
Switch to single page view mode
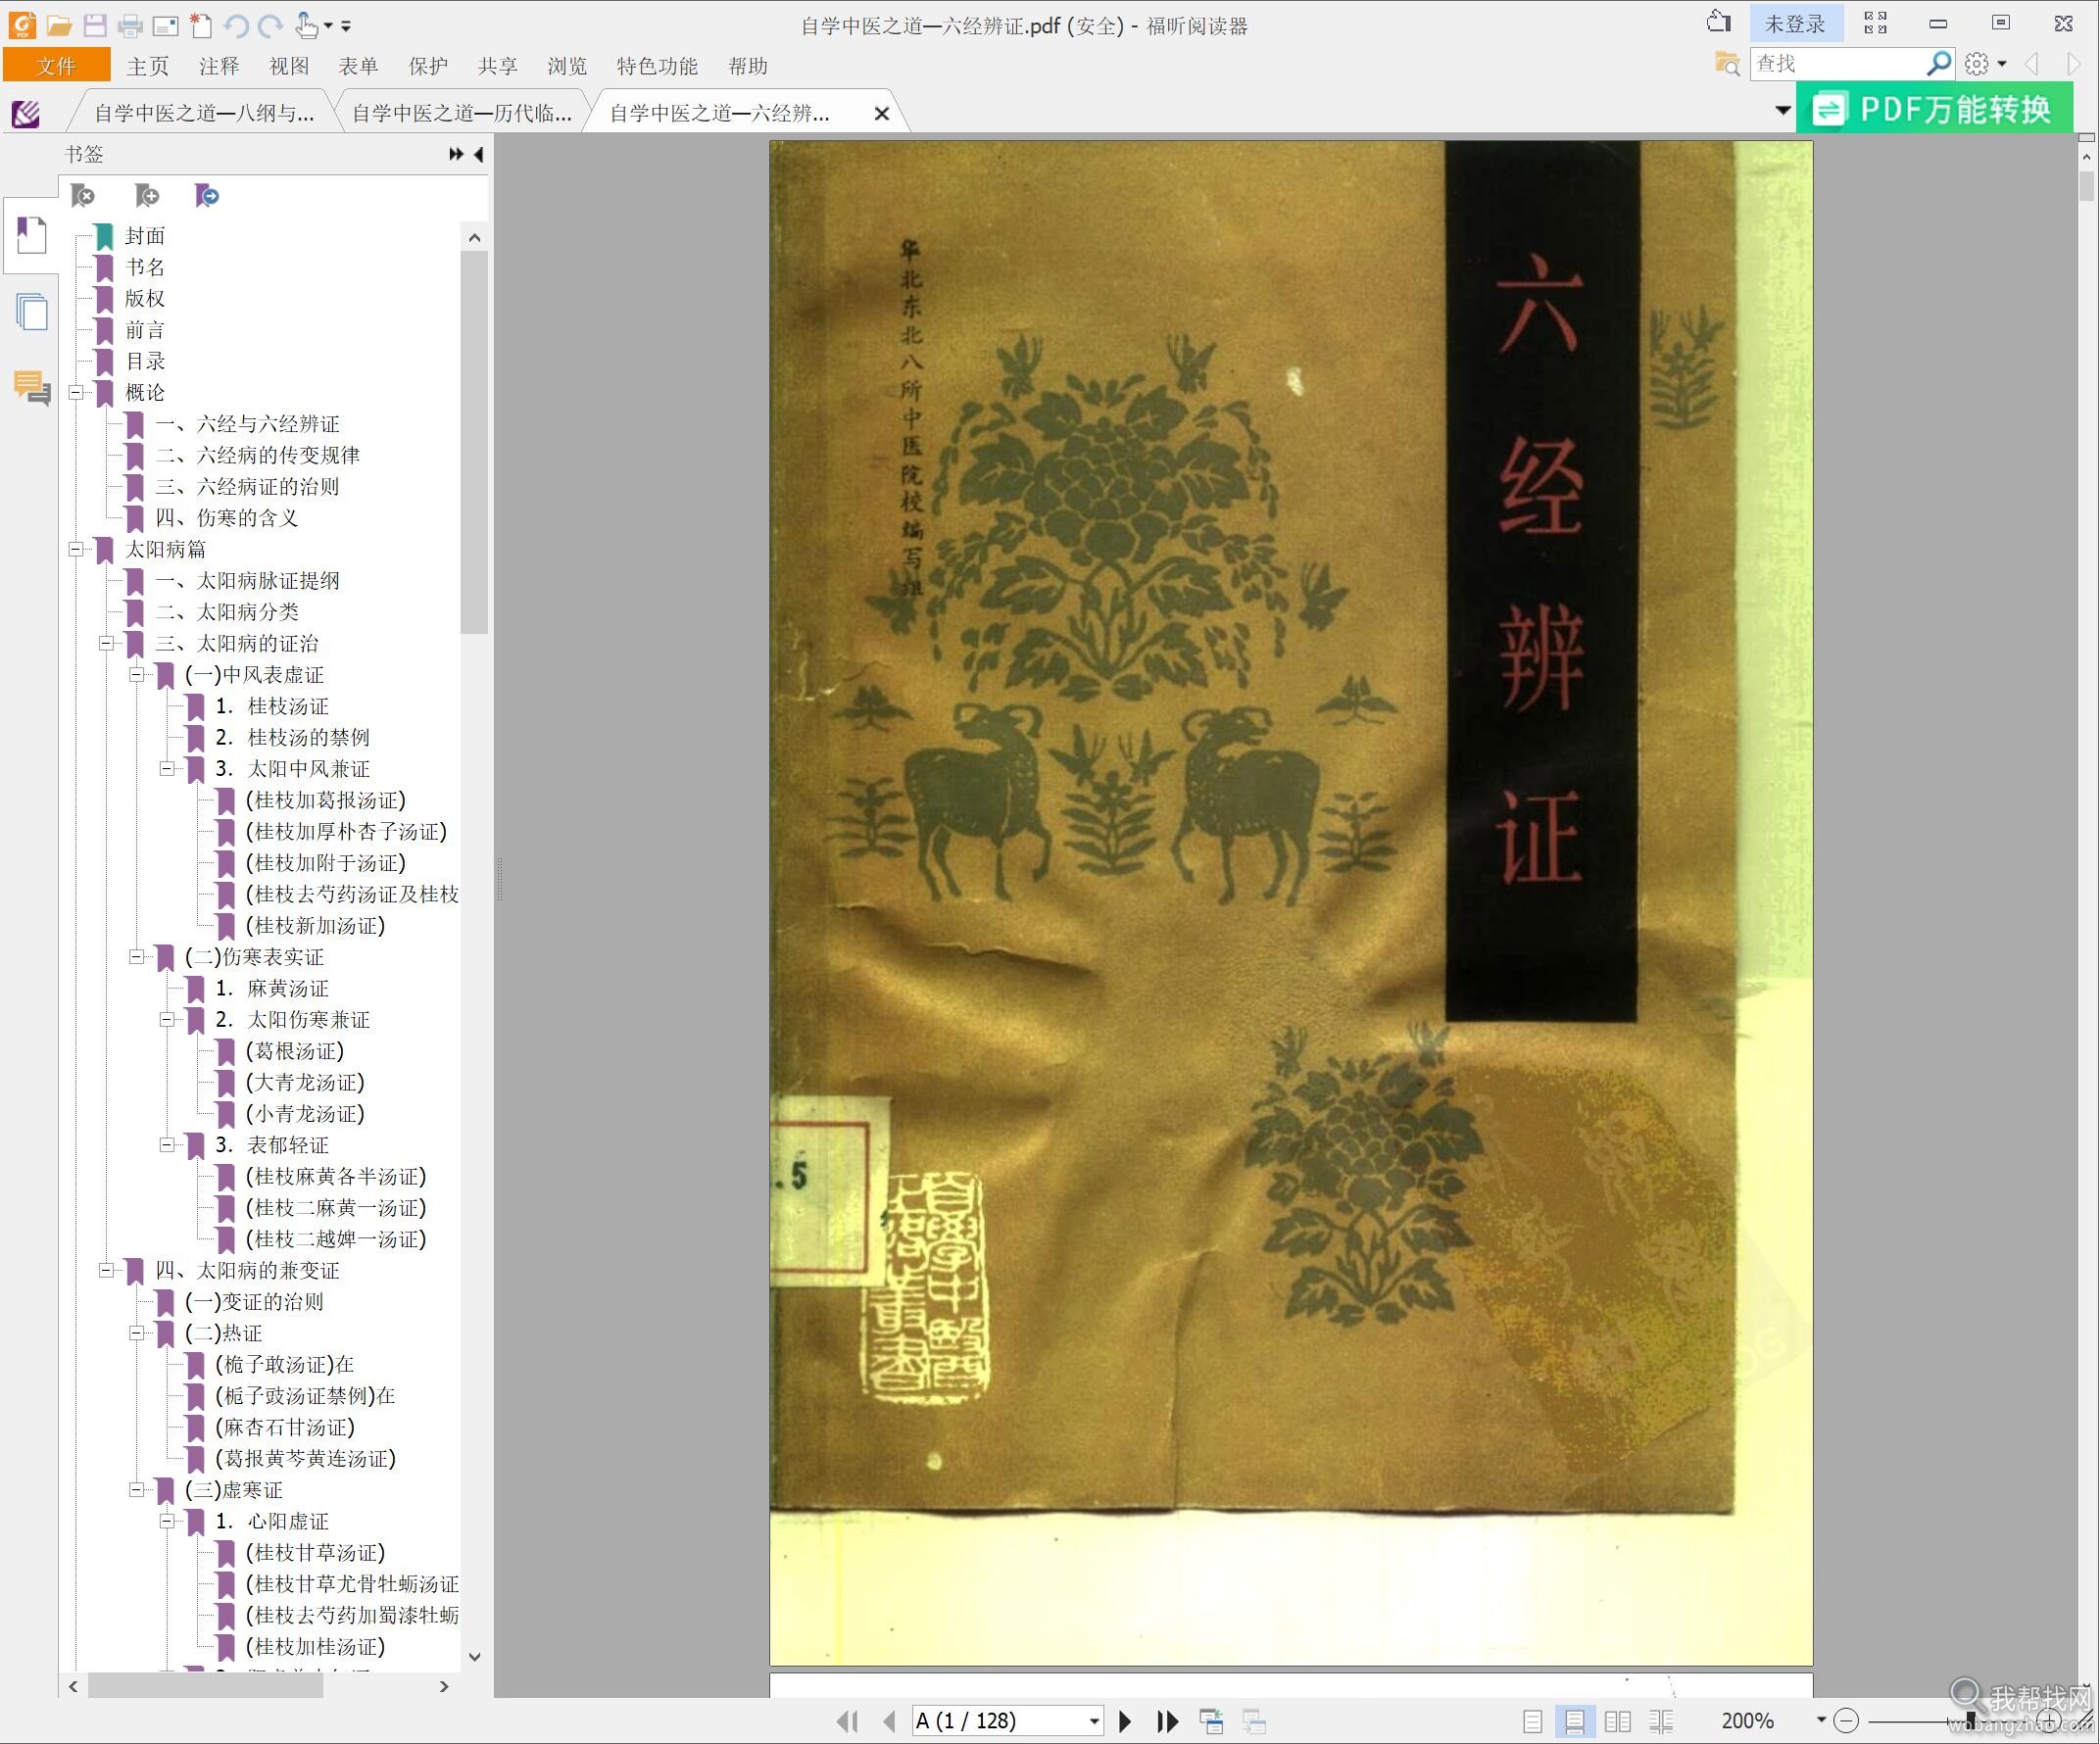pyautogui.click(x=1532, y=1721)
